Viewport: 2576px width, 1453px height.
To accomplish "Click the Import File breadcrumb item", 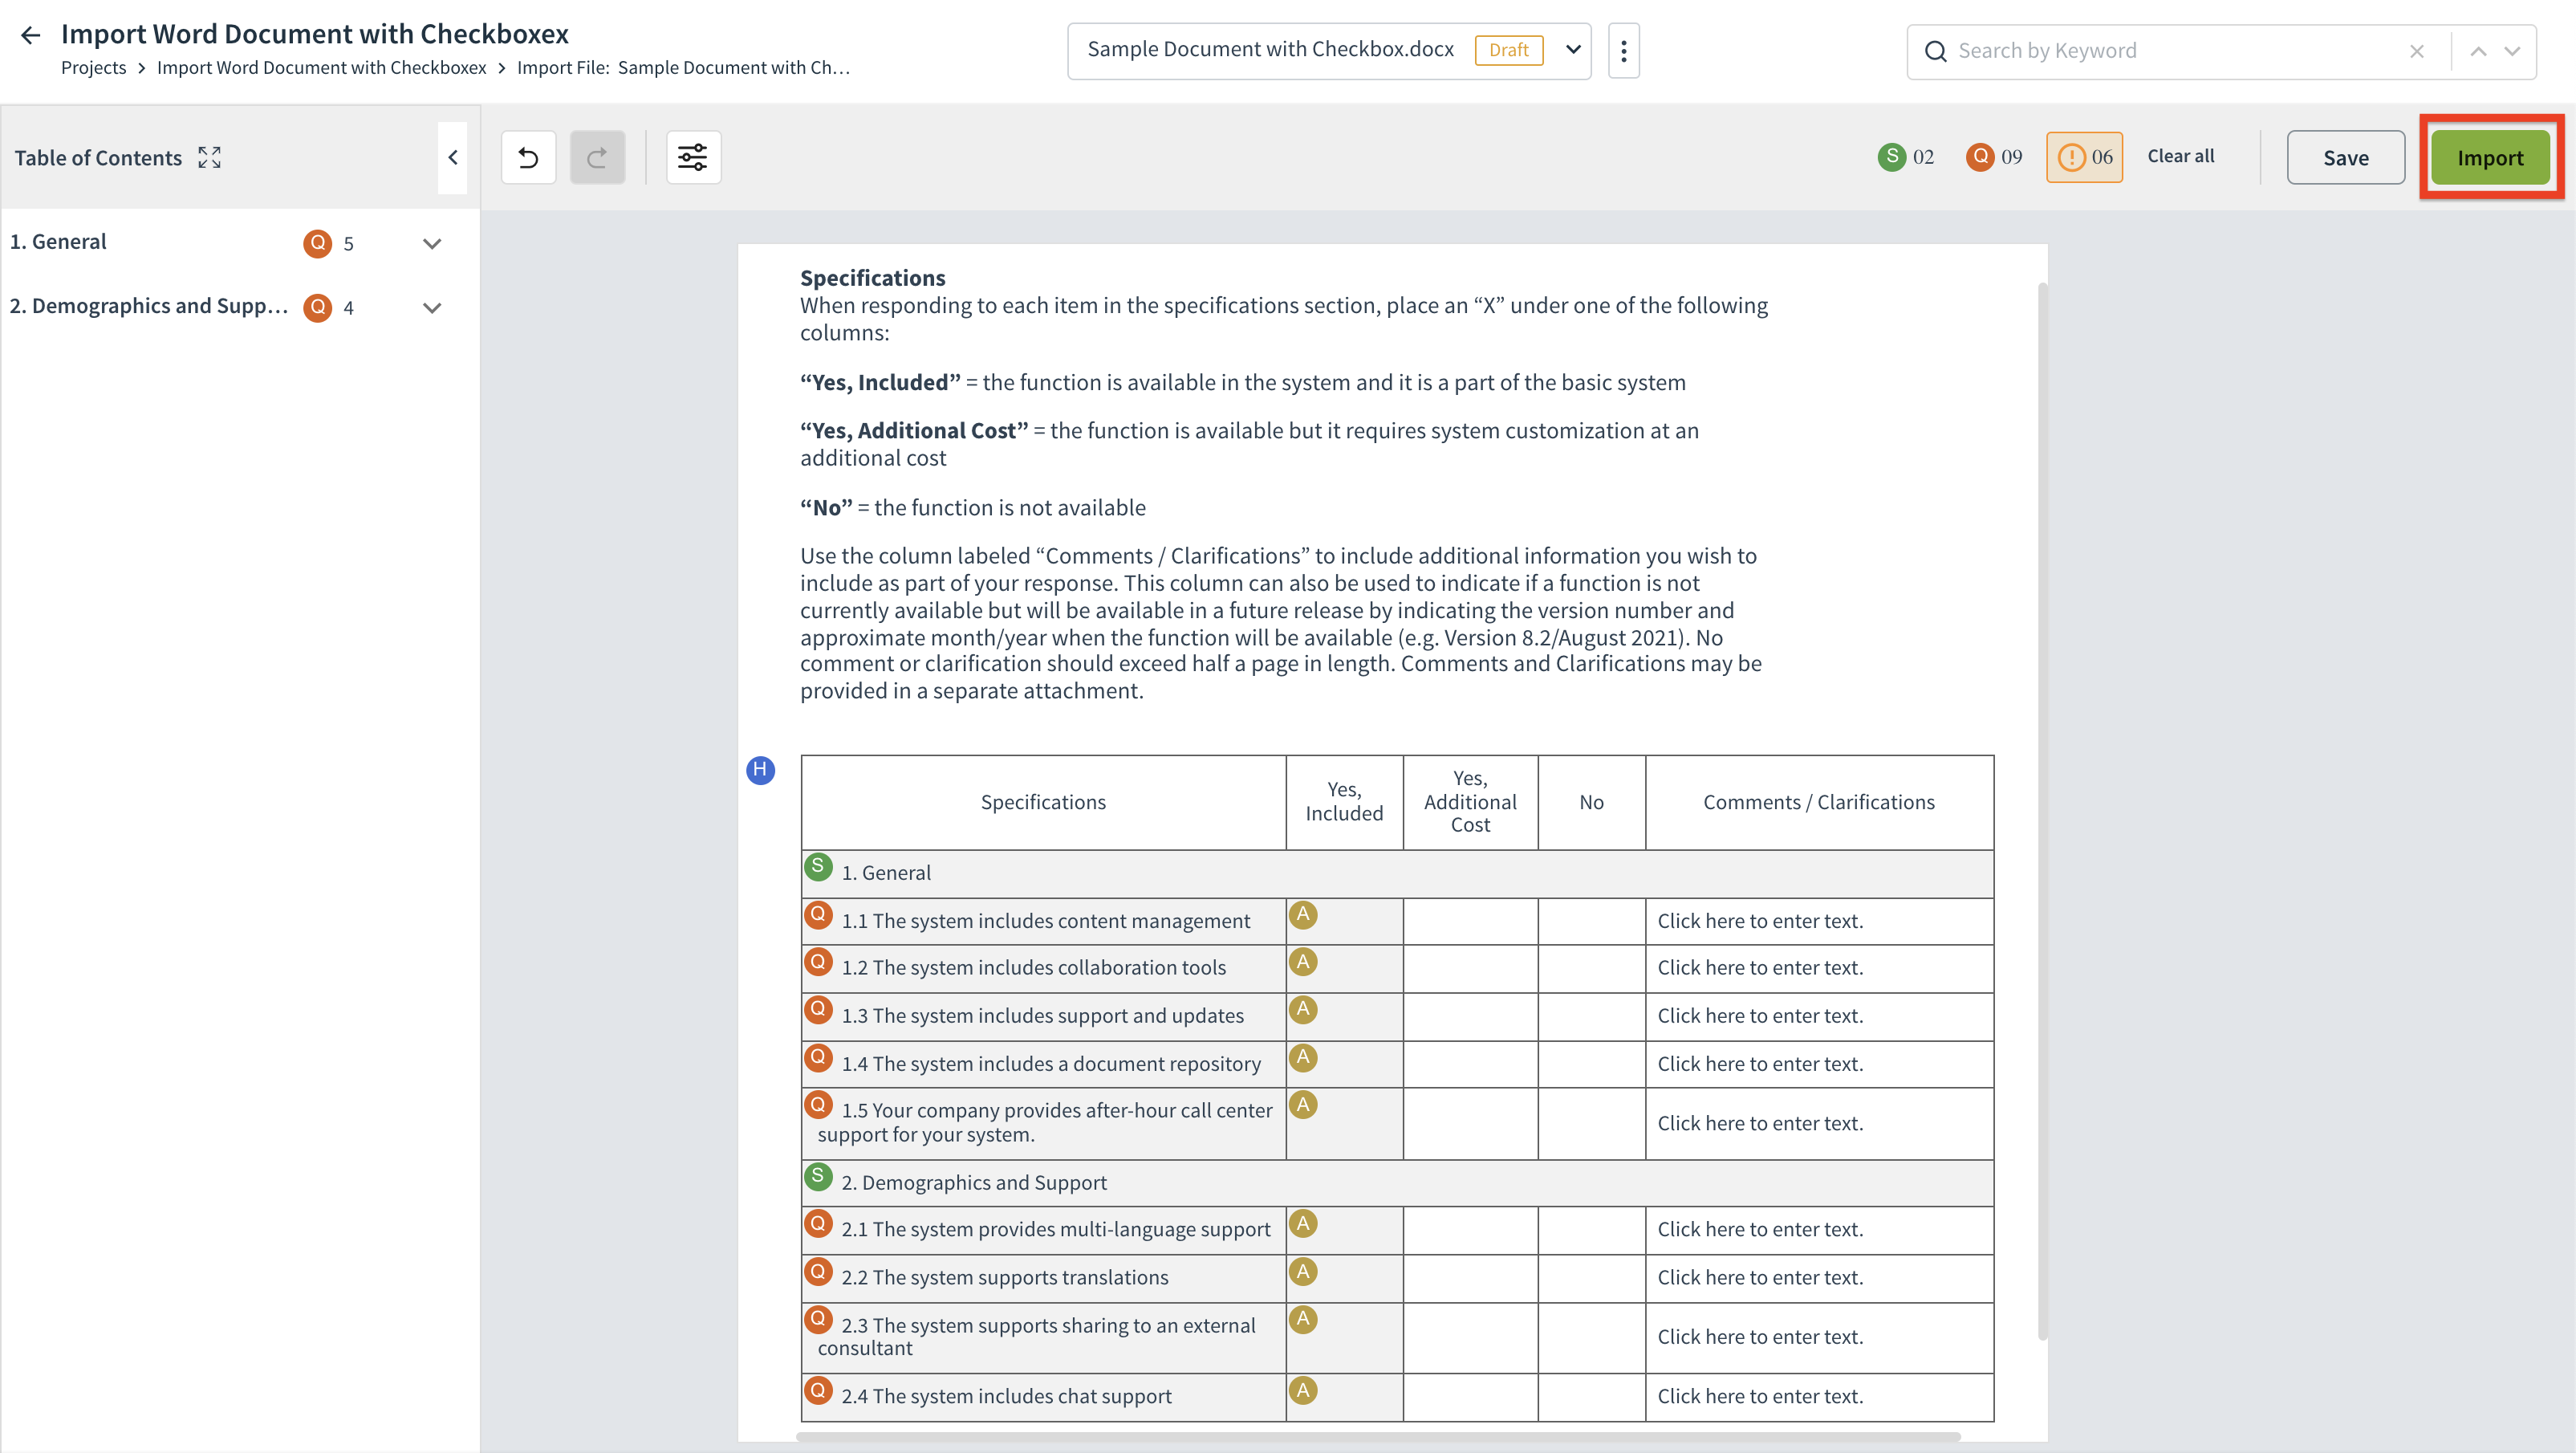I will point(683,68).
